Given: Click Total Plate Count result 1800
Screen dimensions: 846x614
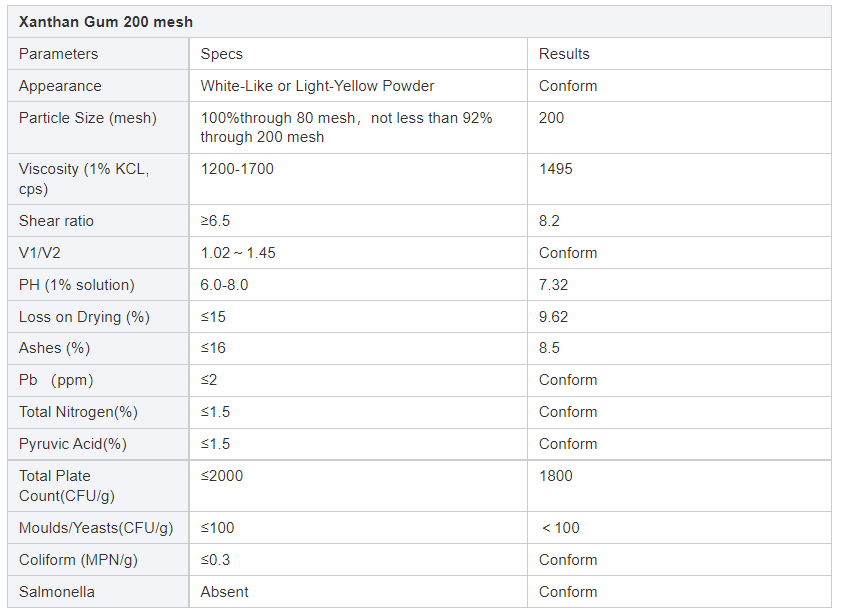Looking at the screenshot, I should pyautogui.click(x=556, y=476).
